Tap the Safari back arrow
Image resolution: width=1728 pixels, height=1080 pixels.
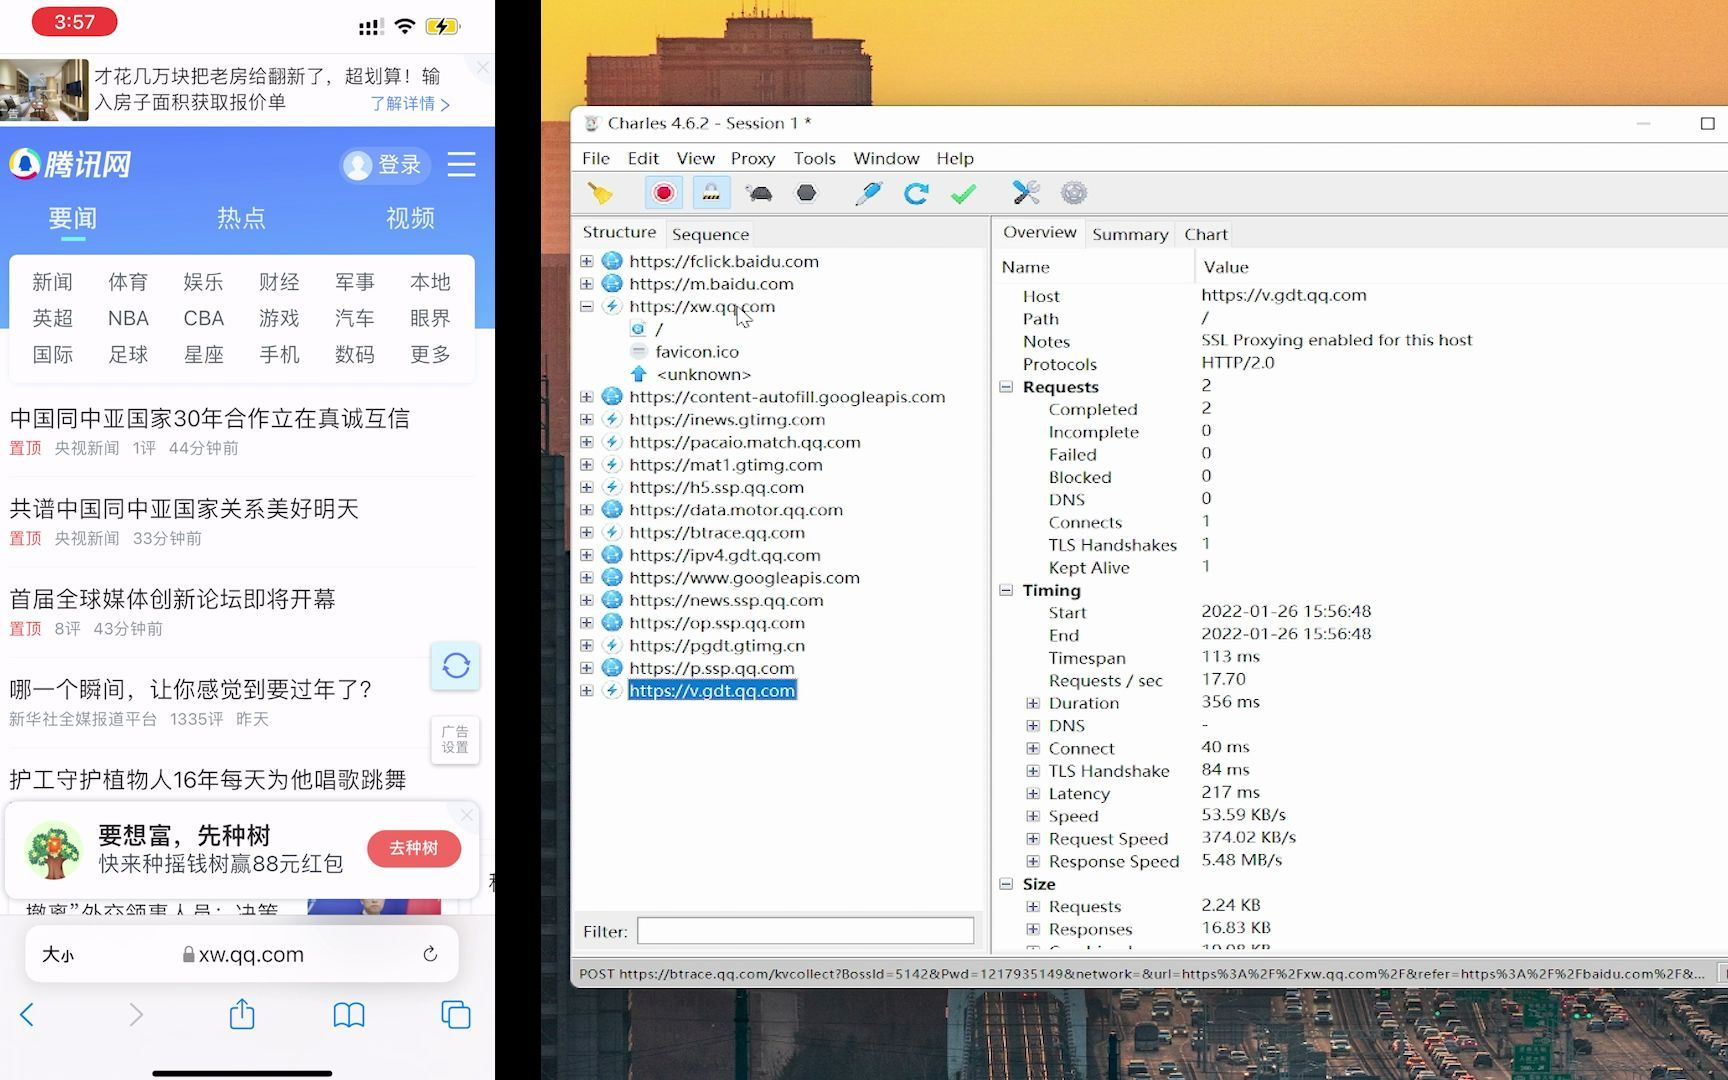coord(27,1014)
